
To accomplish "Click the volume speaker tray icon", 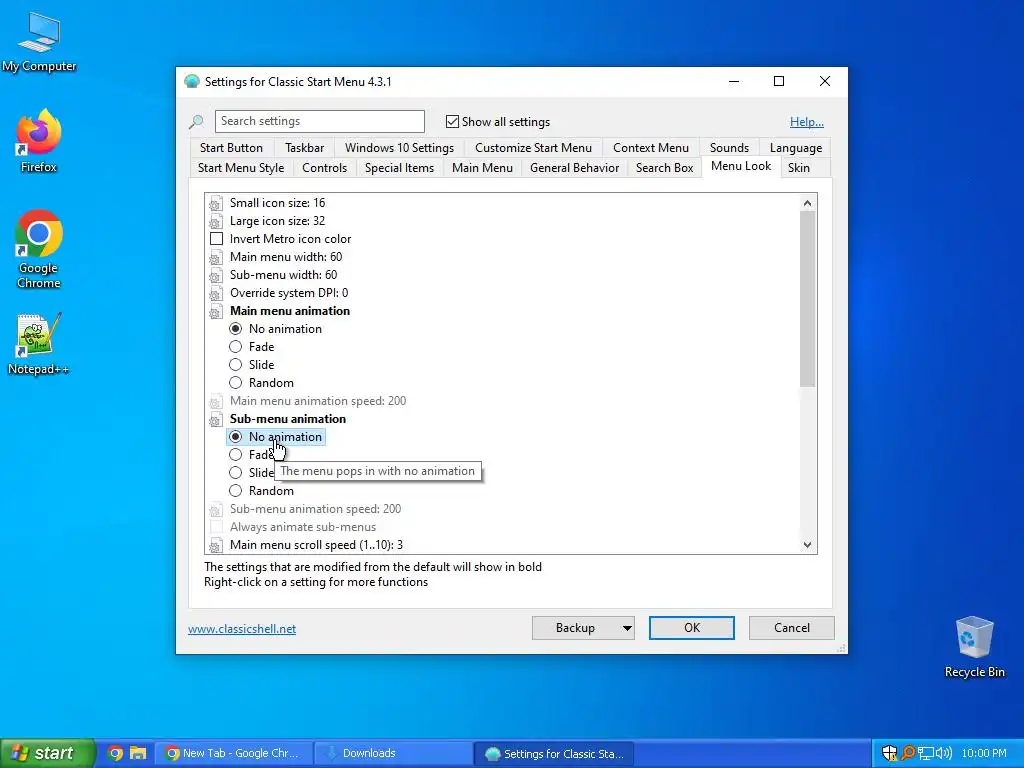I will pyautogui.click(x=944, y=753).
